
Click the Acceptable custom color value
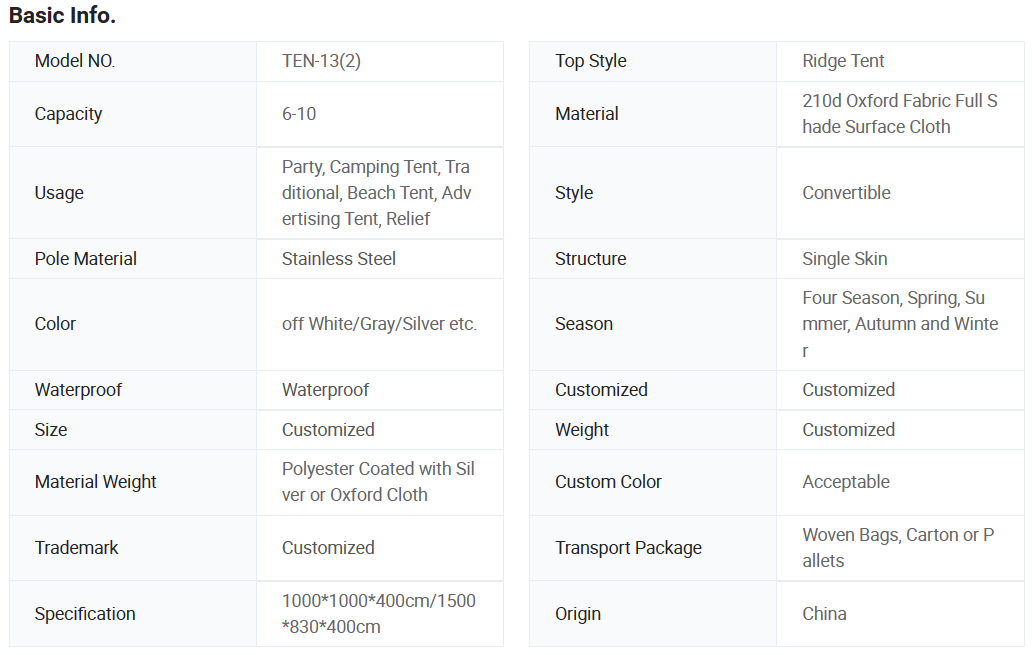tap(845, 482)
